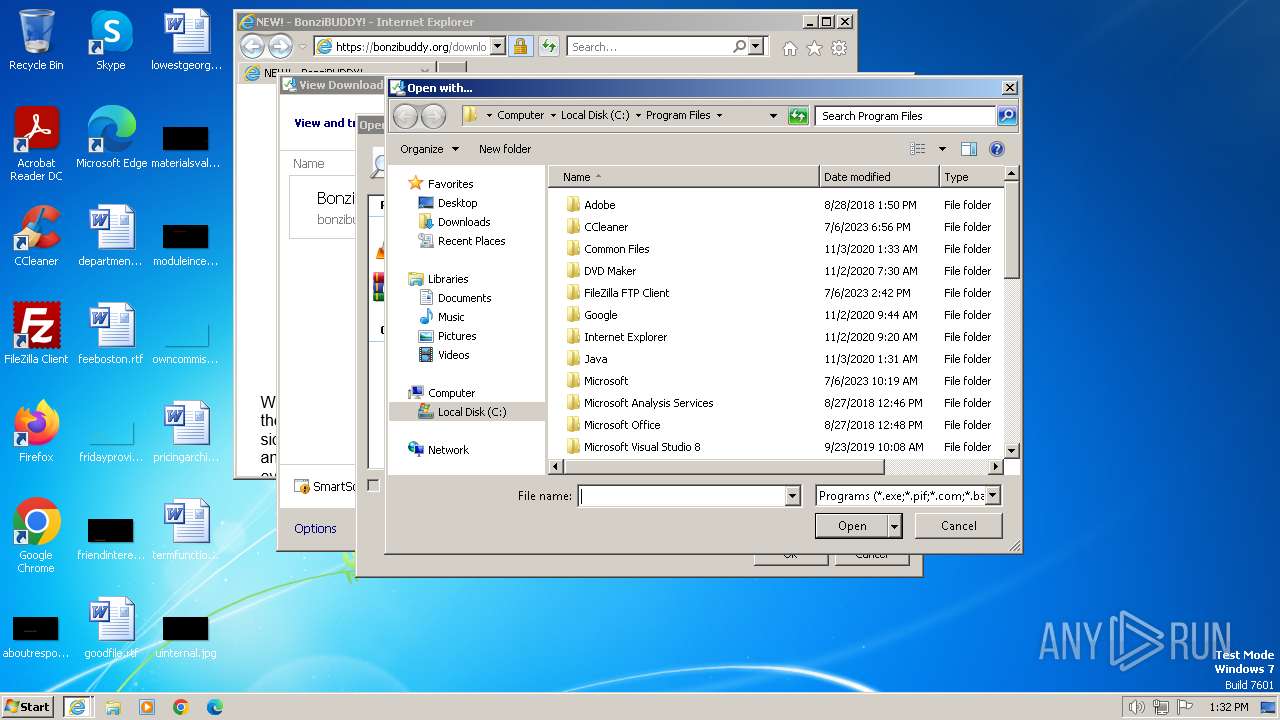Image resolution: width=1280 pixels, height=720 pixels.
Task: Open the Recycle Bin desktop icon
Action: [x=36, y=40]
